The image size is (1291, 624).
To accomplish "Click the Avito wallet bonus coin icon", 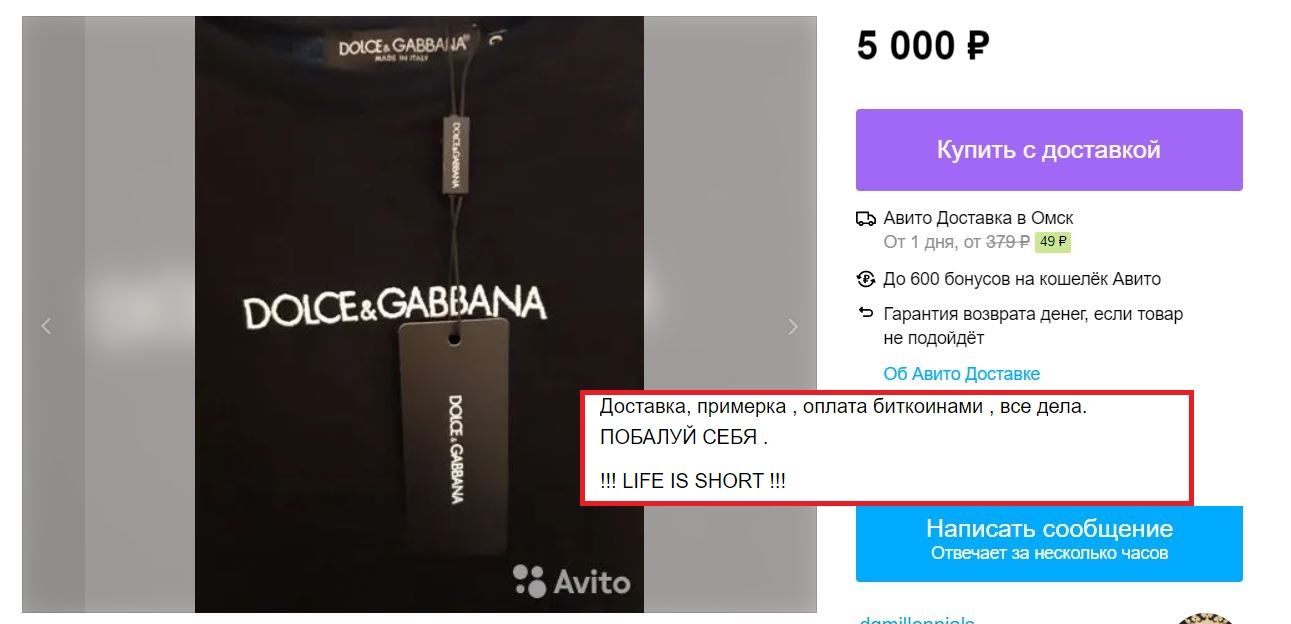I will point(866,279).
